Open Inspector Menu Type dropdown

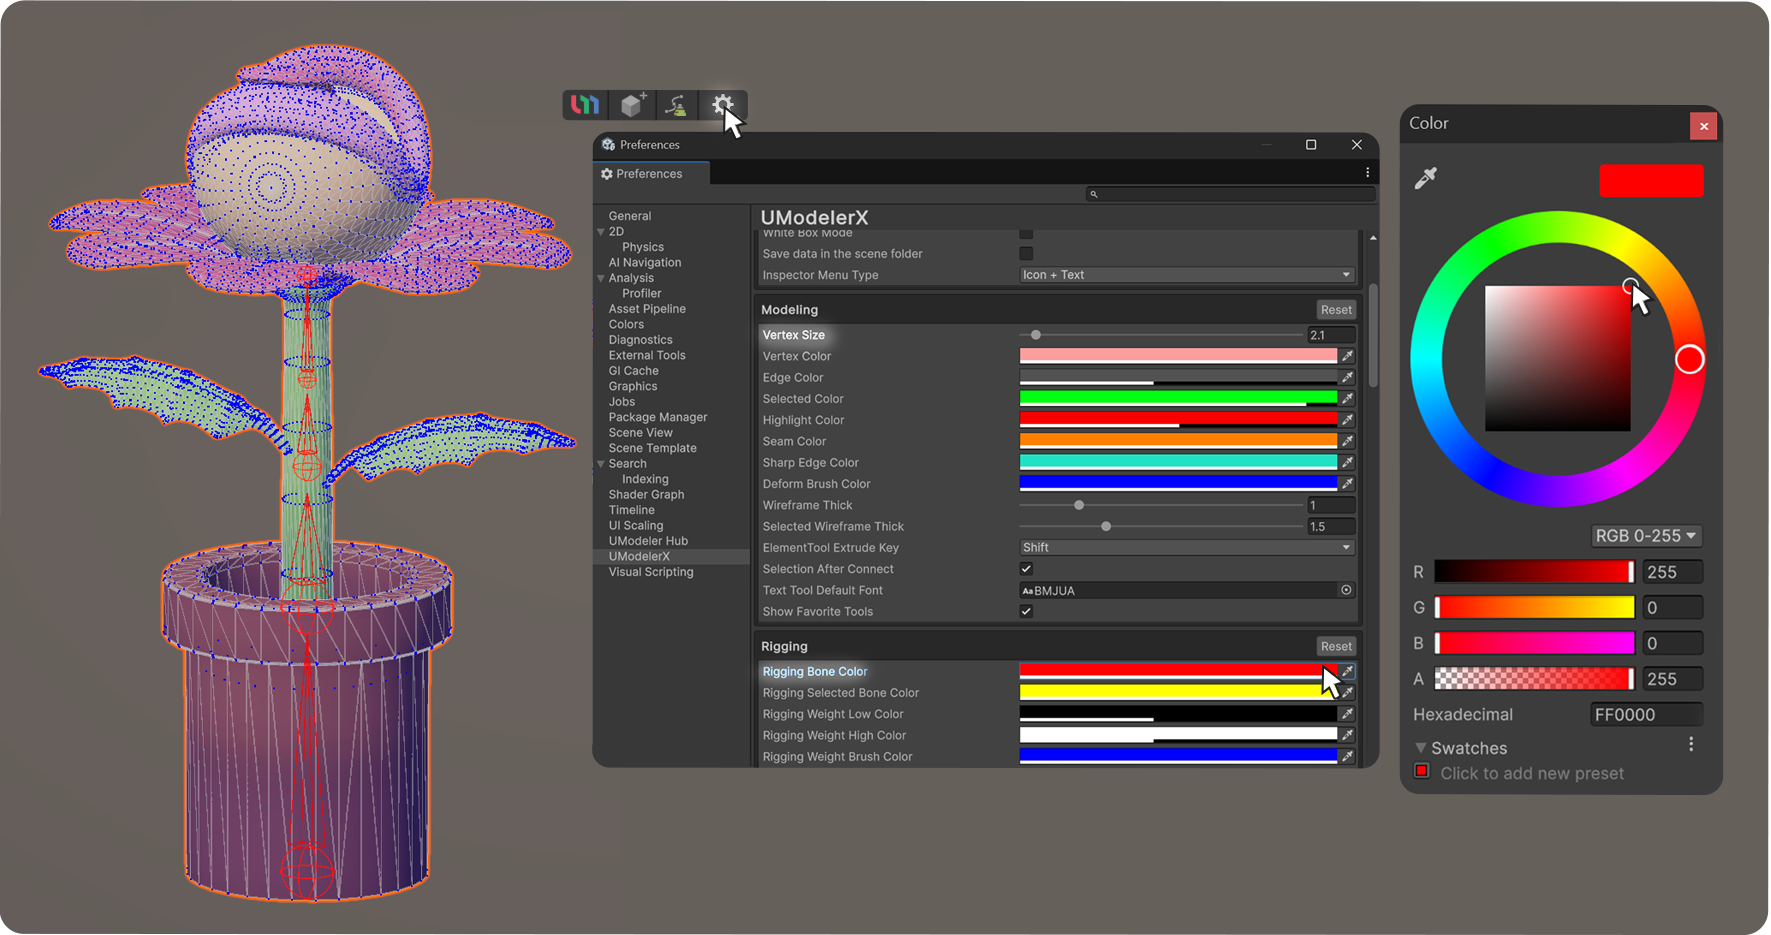[1187, 275]
